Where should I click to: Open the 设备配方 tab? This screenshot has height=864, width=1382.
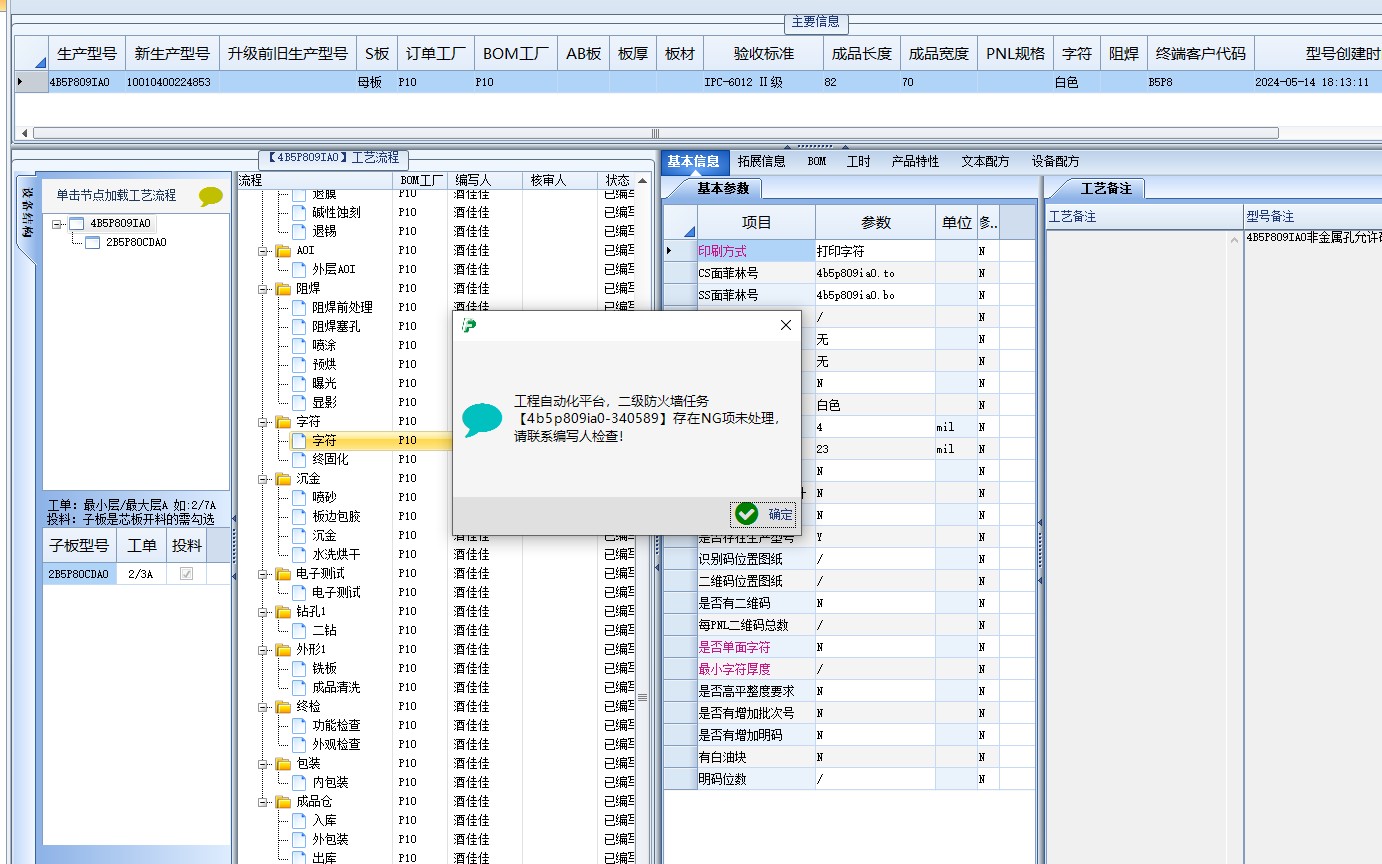click(x=1055, y=161)
